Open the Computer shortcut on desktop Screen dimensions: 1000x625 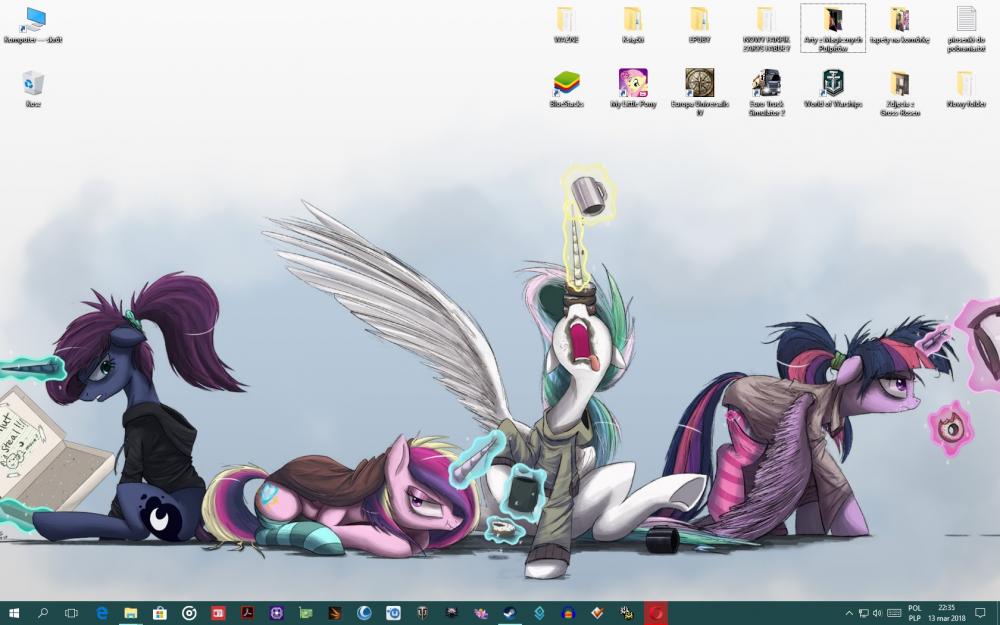(33, 20)
